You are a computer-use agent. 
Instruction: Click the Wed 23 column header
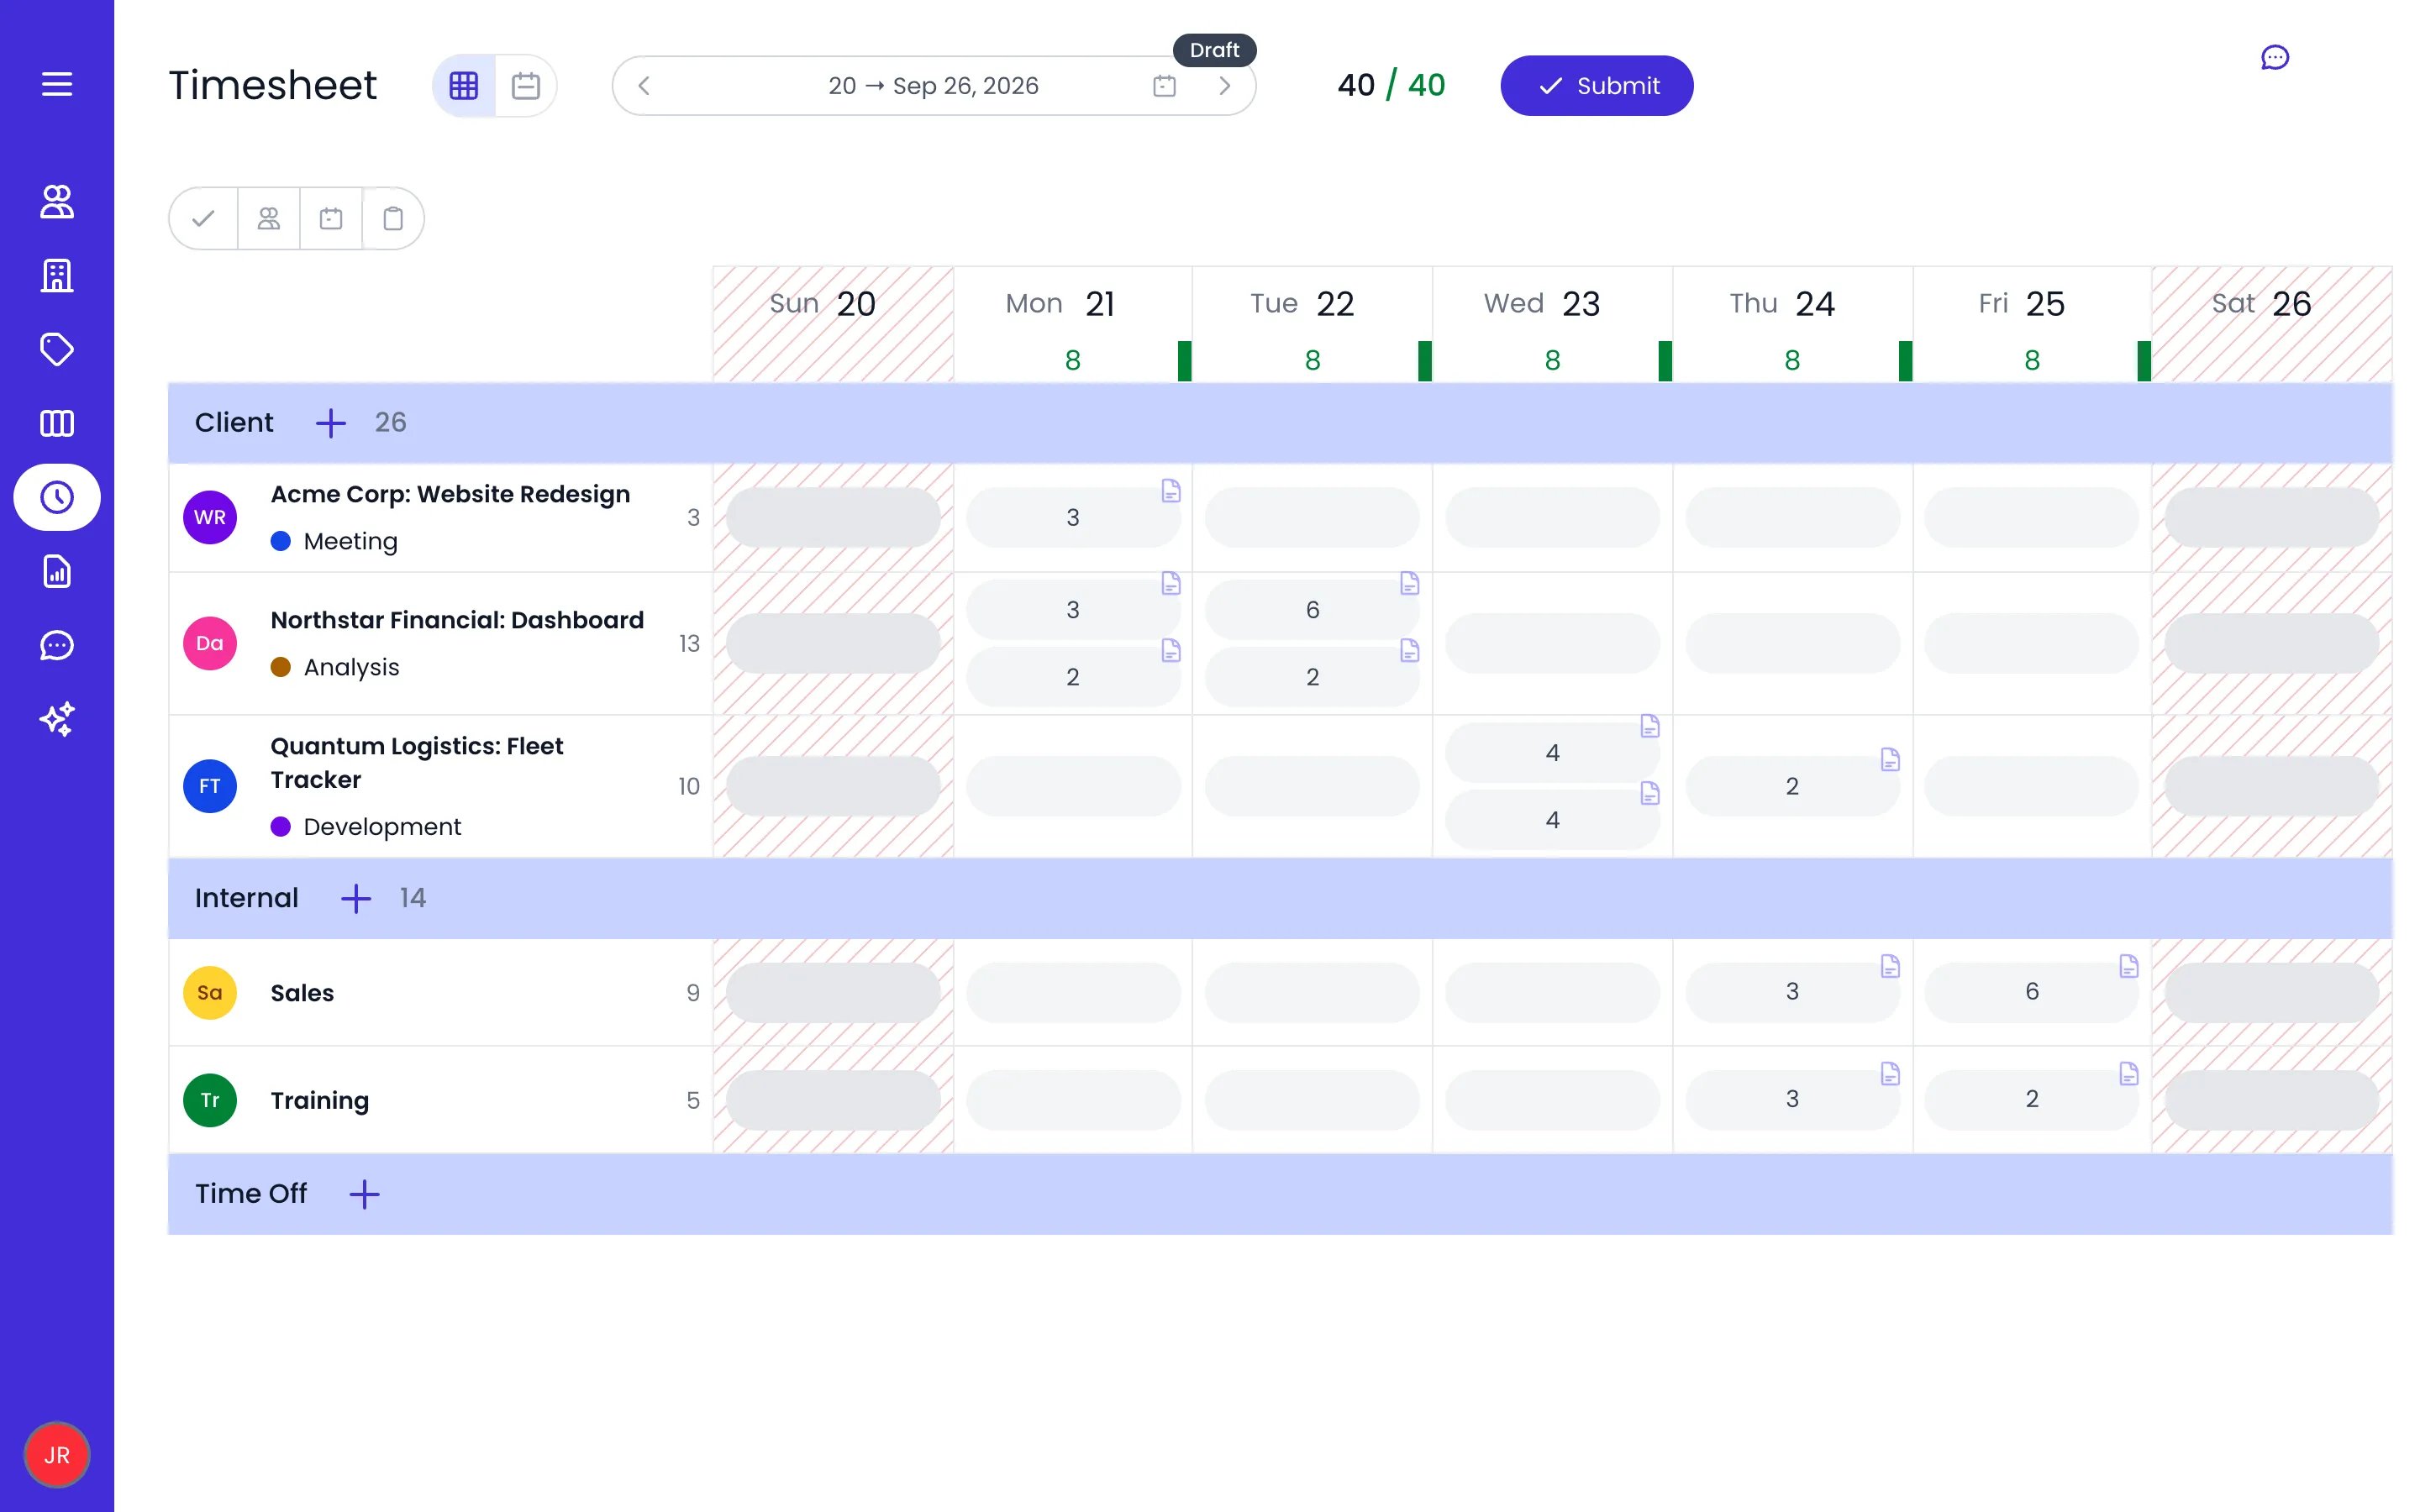click(1552, 324)
